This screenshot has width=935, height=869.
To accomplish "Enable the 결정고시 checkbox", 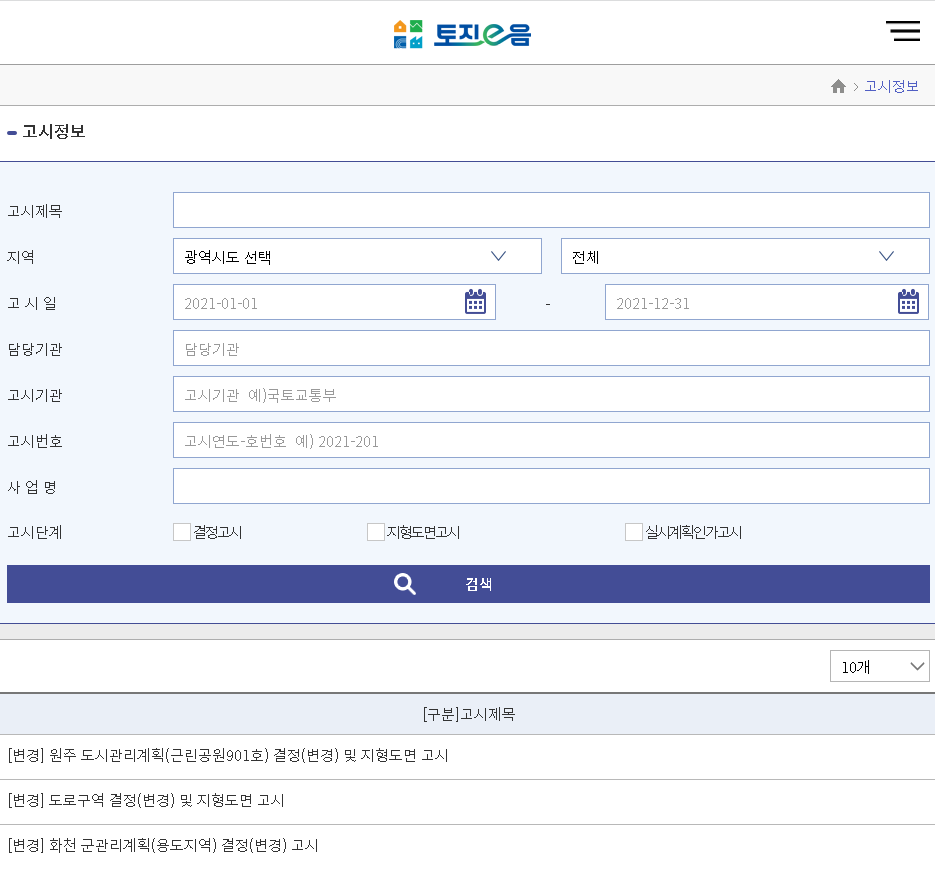I will [x=181, y=532].
